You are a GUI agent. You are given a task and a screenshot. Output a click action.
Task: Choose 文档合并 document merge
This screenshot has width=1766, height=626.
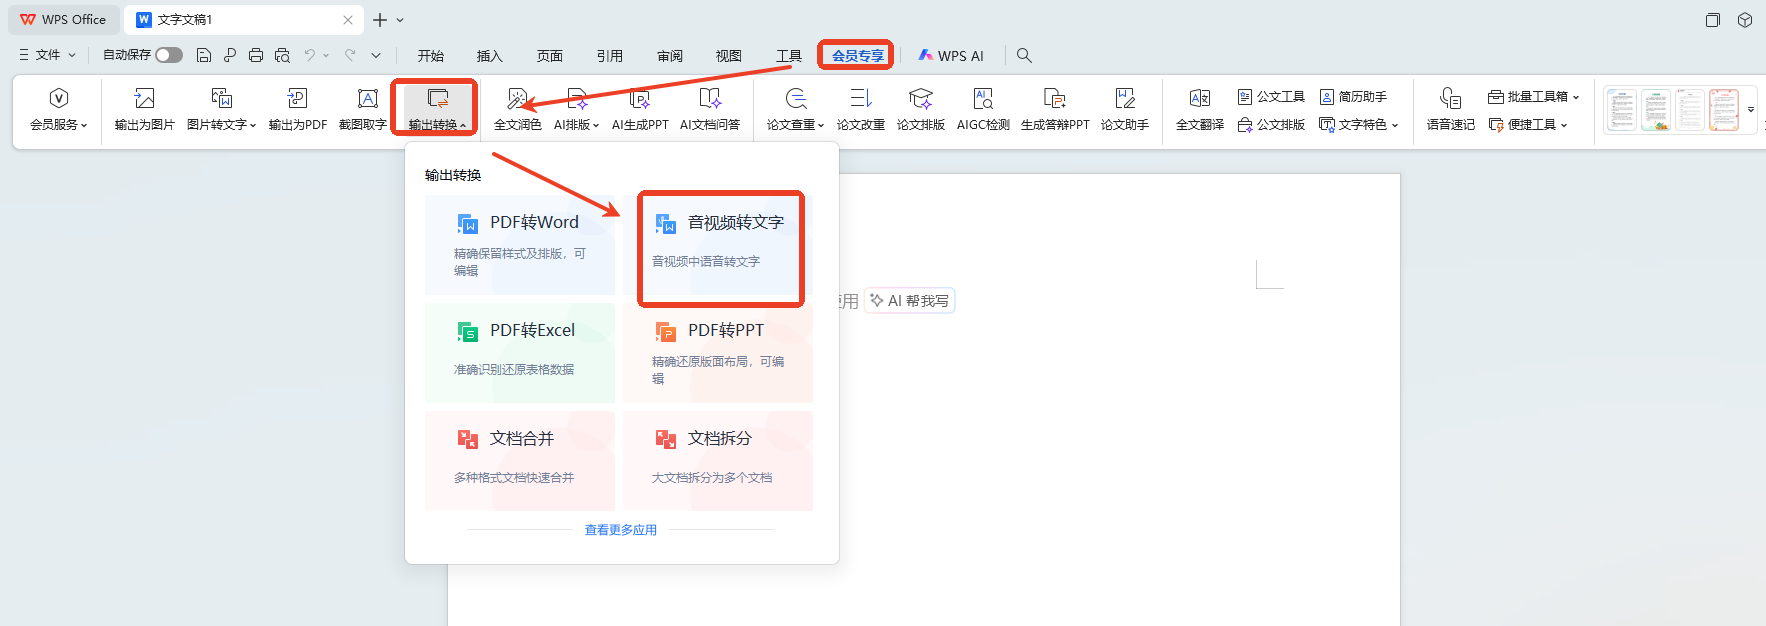tap(520, 461)
